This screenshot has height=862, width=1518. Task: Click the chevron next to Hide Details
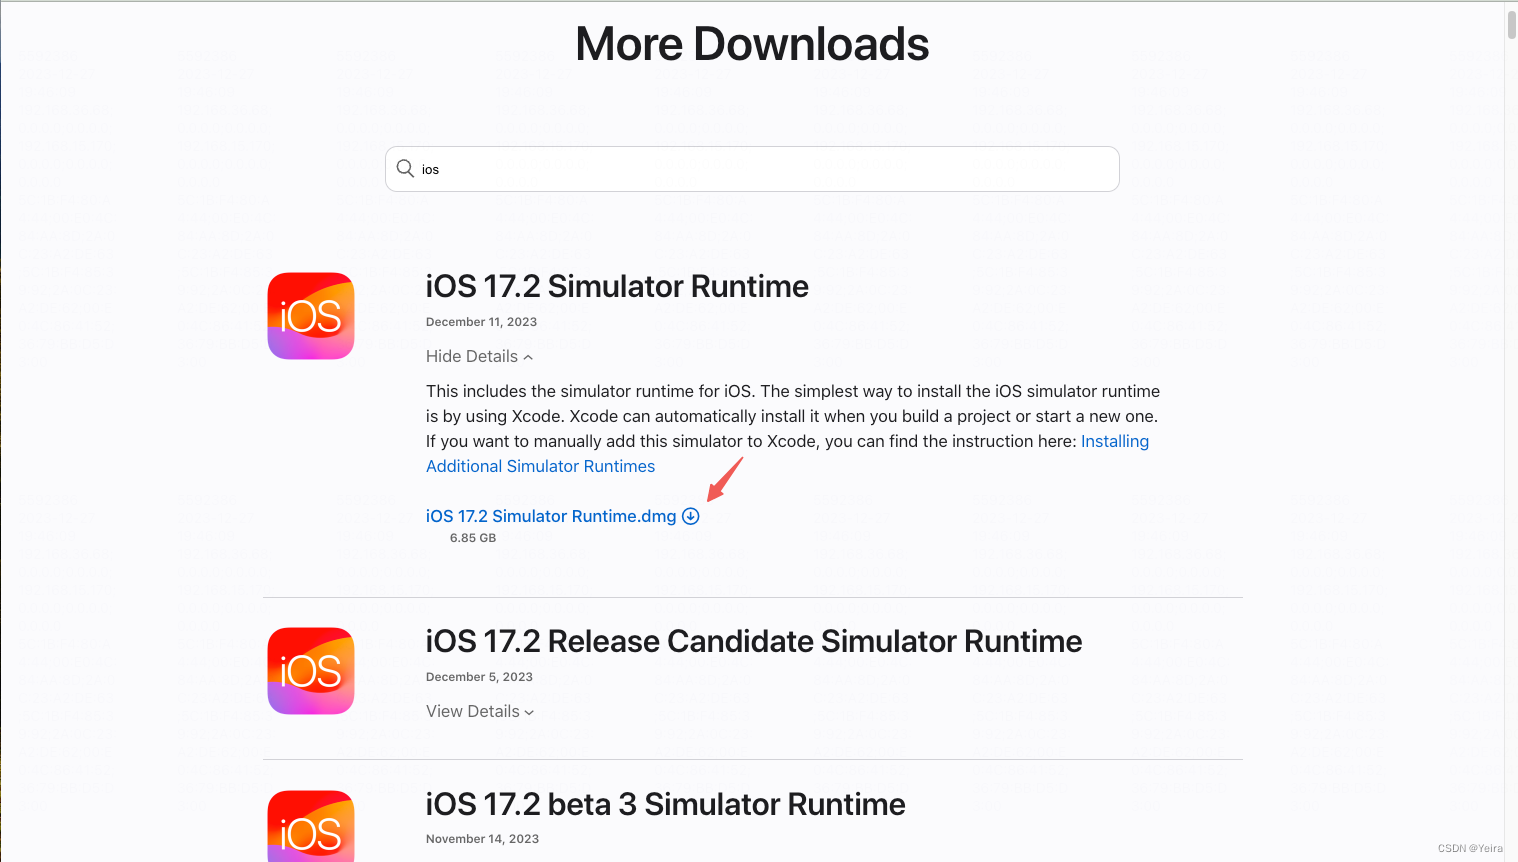[528, 357]
